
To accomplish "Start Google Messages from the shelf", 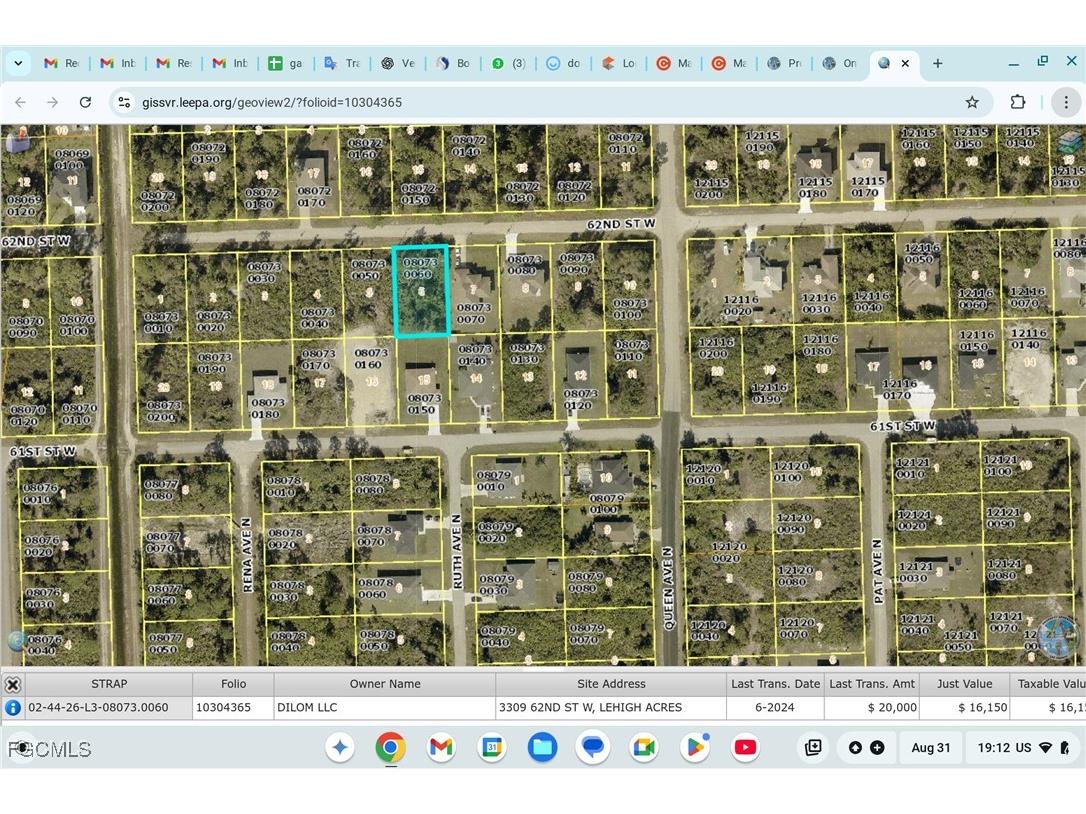I will point(593,747).
